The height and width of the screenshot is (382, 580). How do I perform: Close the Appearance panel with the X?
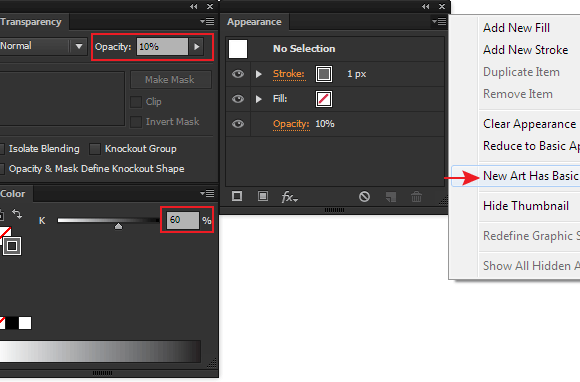(442, 6)
